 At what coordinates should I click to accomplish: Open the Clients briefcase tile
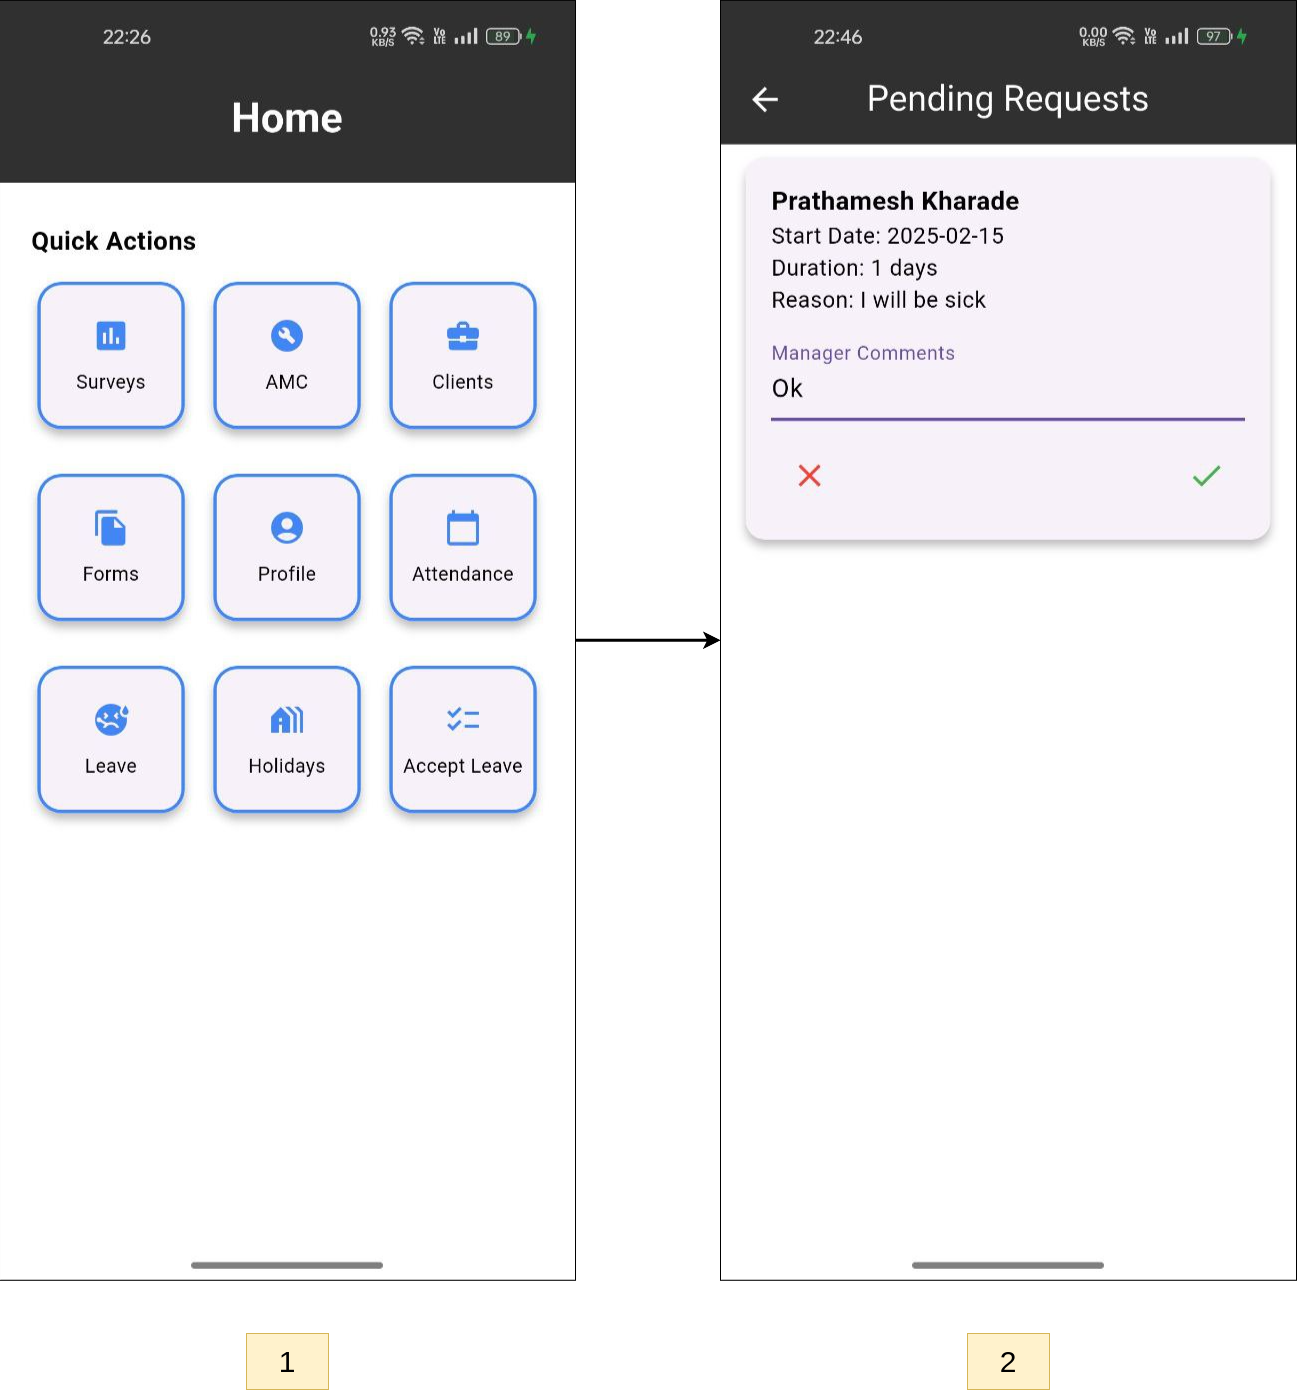[x=463, y=355]
